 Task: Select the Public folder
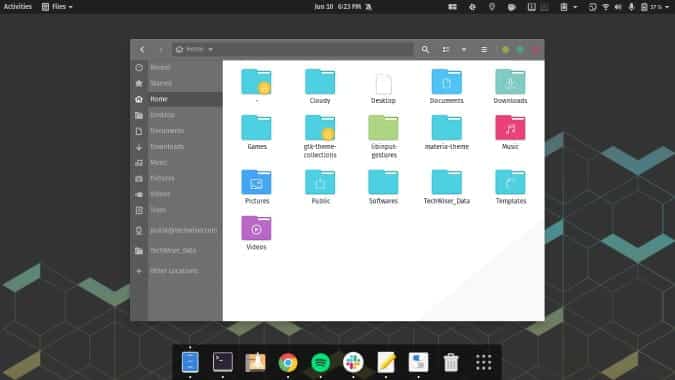pos(320,186)
